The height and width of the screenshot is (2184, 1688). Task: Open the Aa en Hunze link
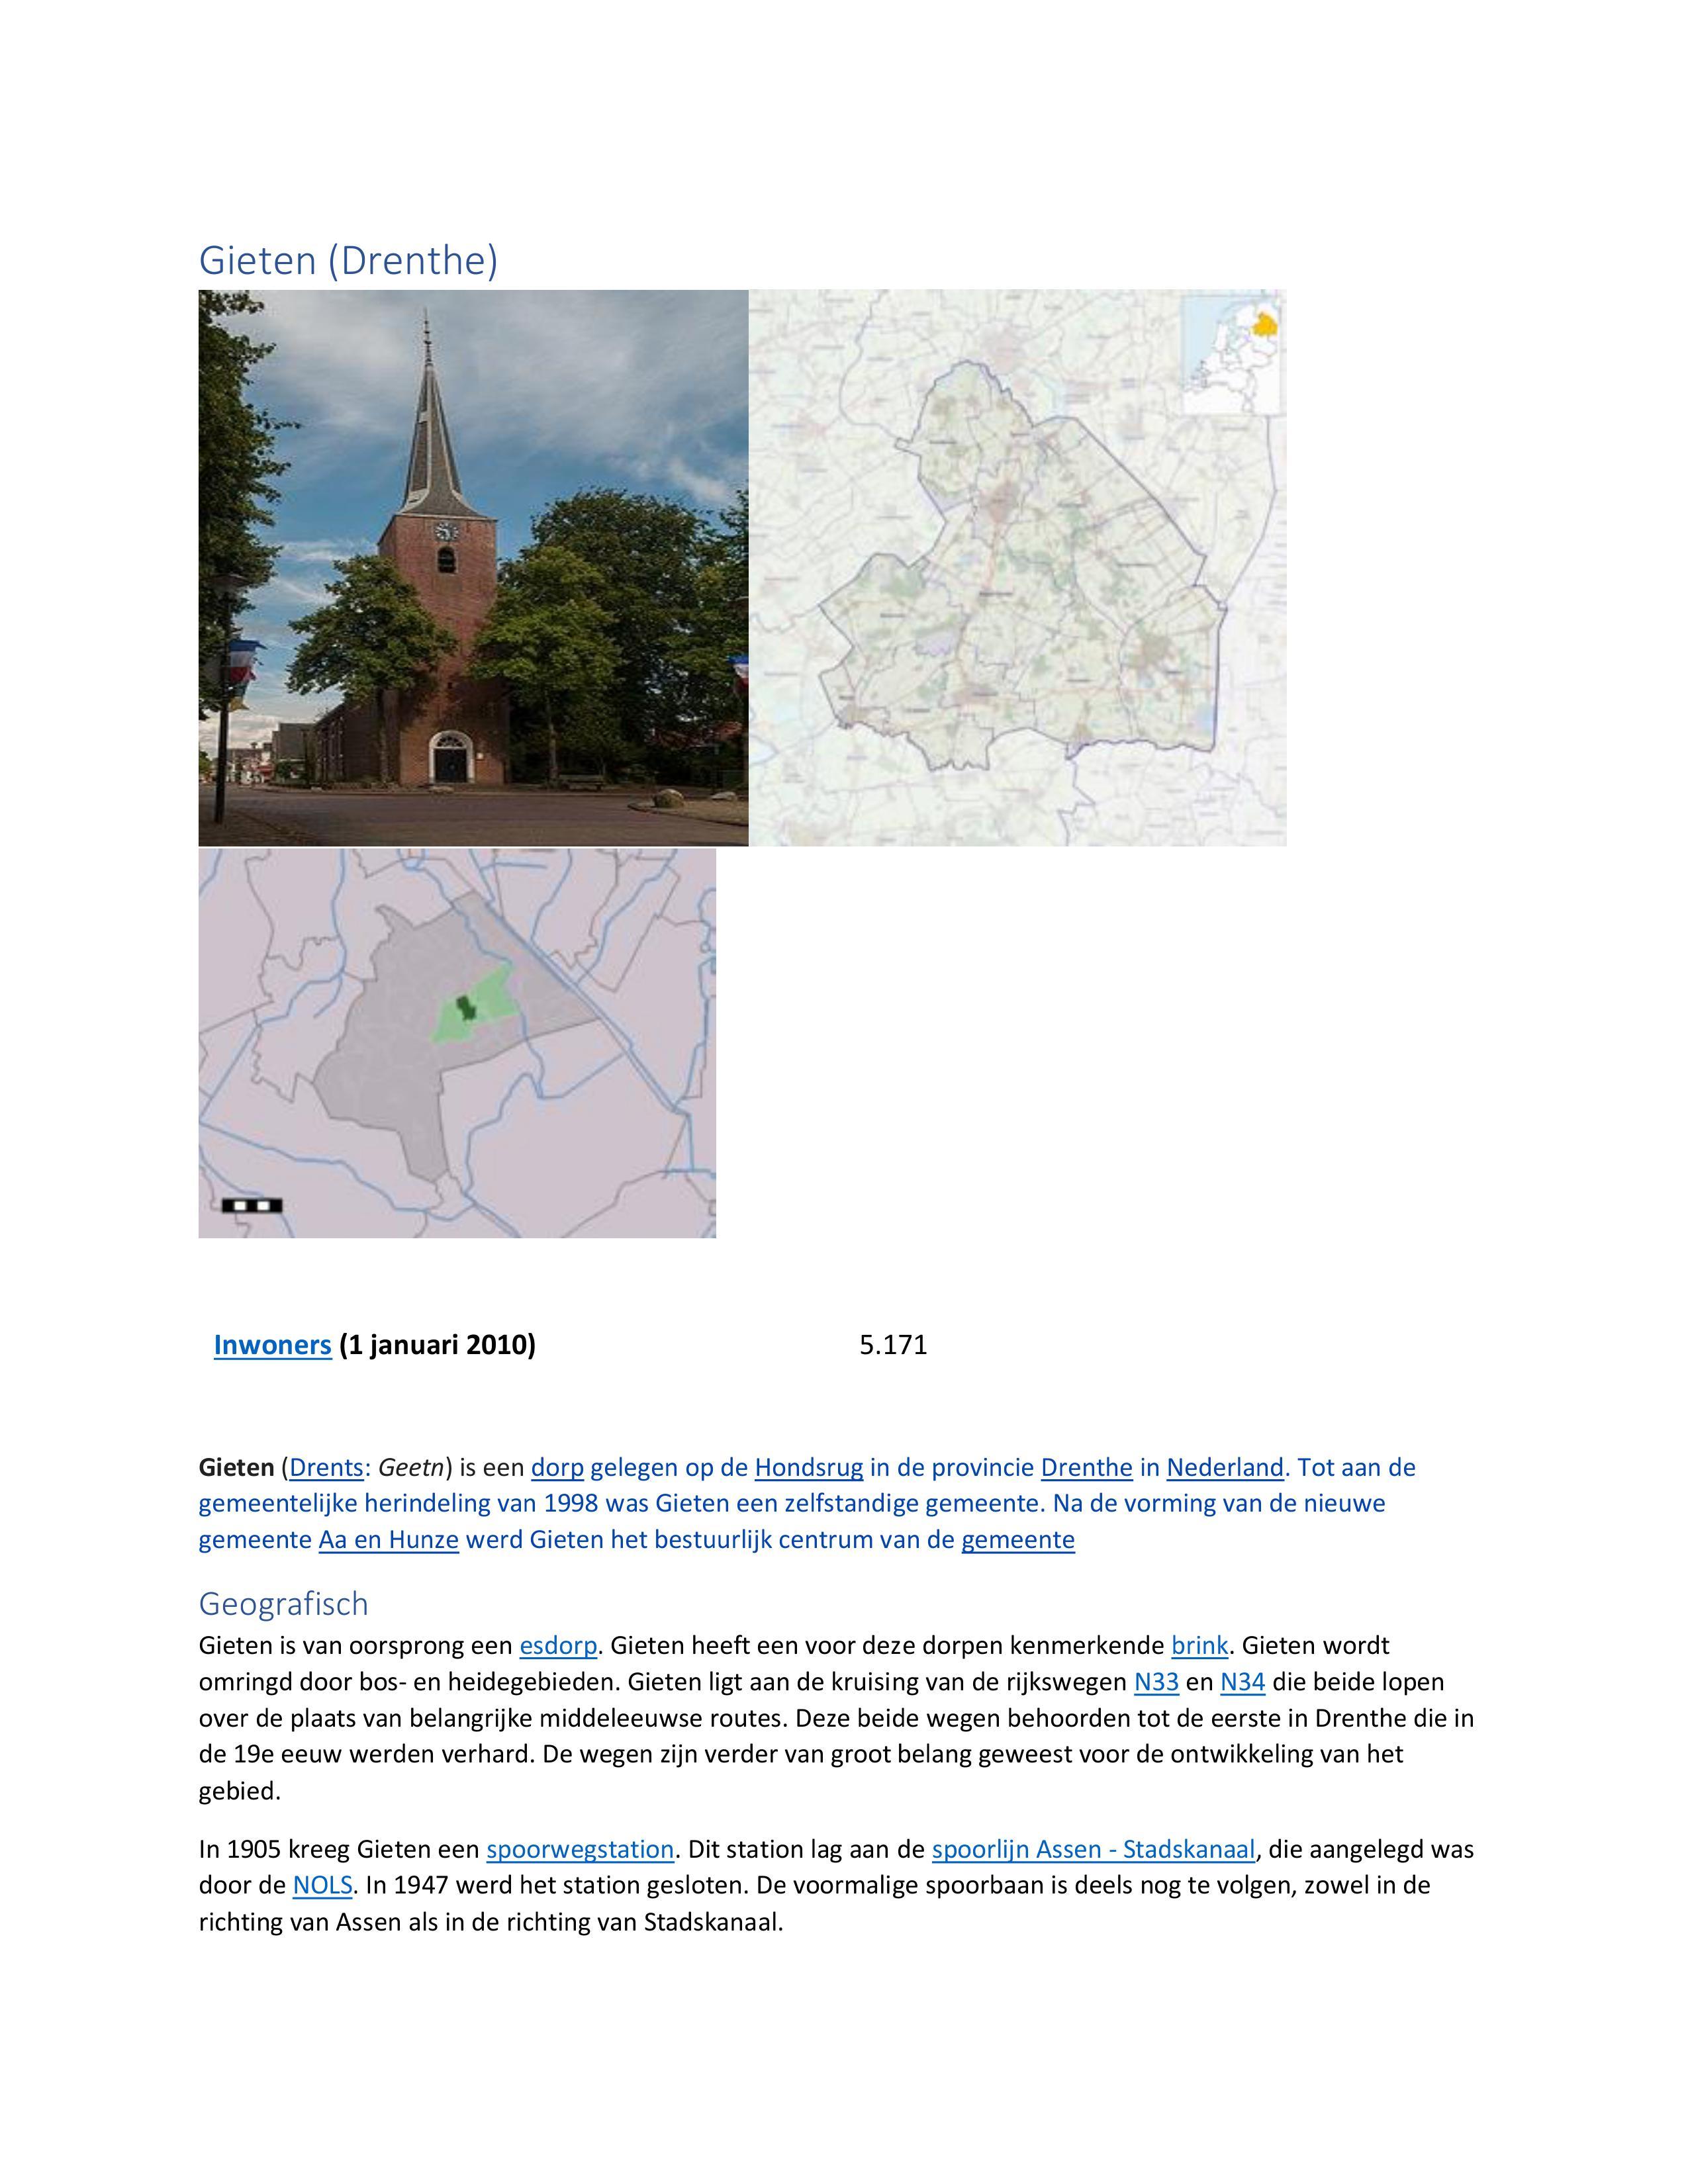click(388, 1539)
